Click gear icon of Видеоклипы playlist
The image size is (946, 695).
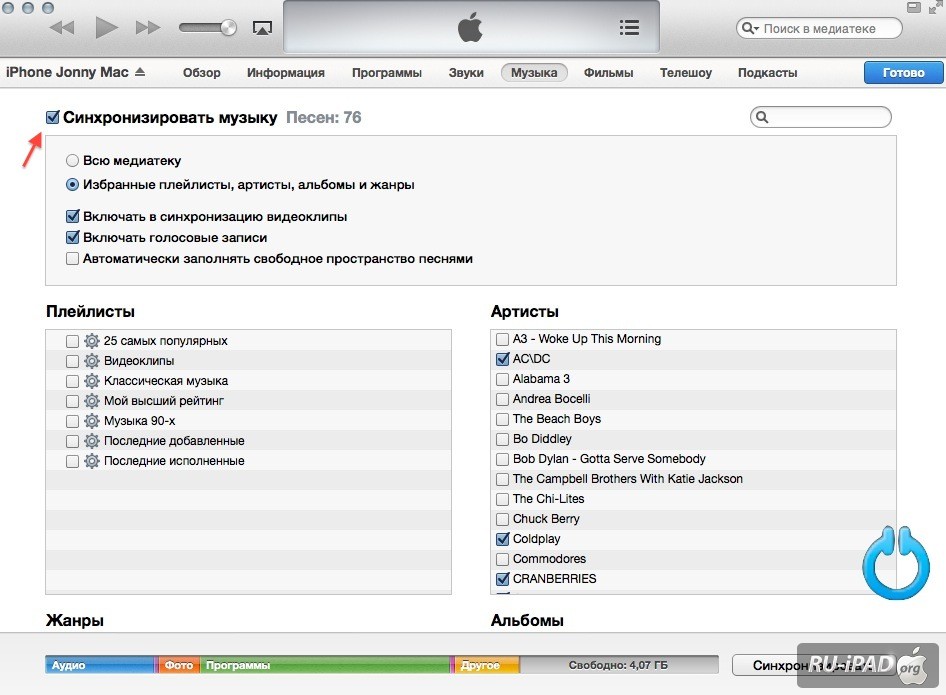click(92, 361)
